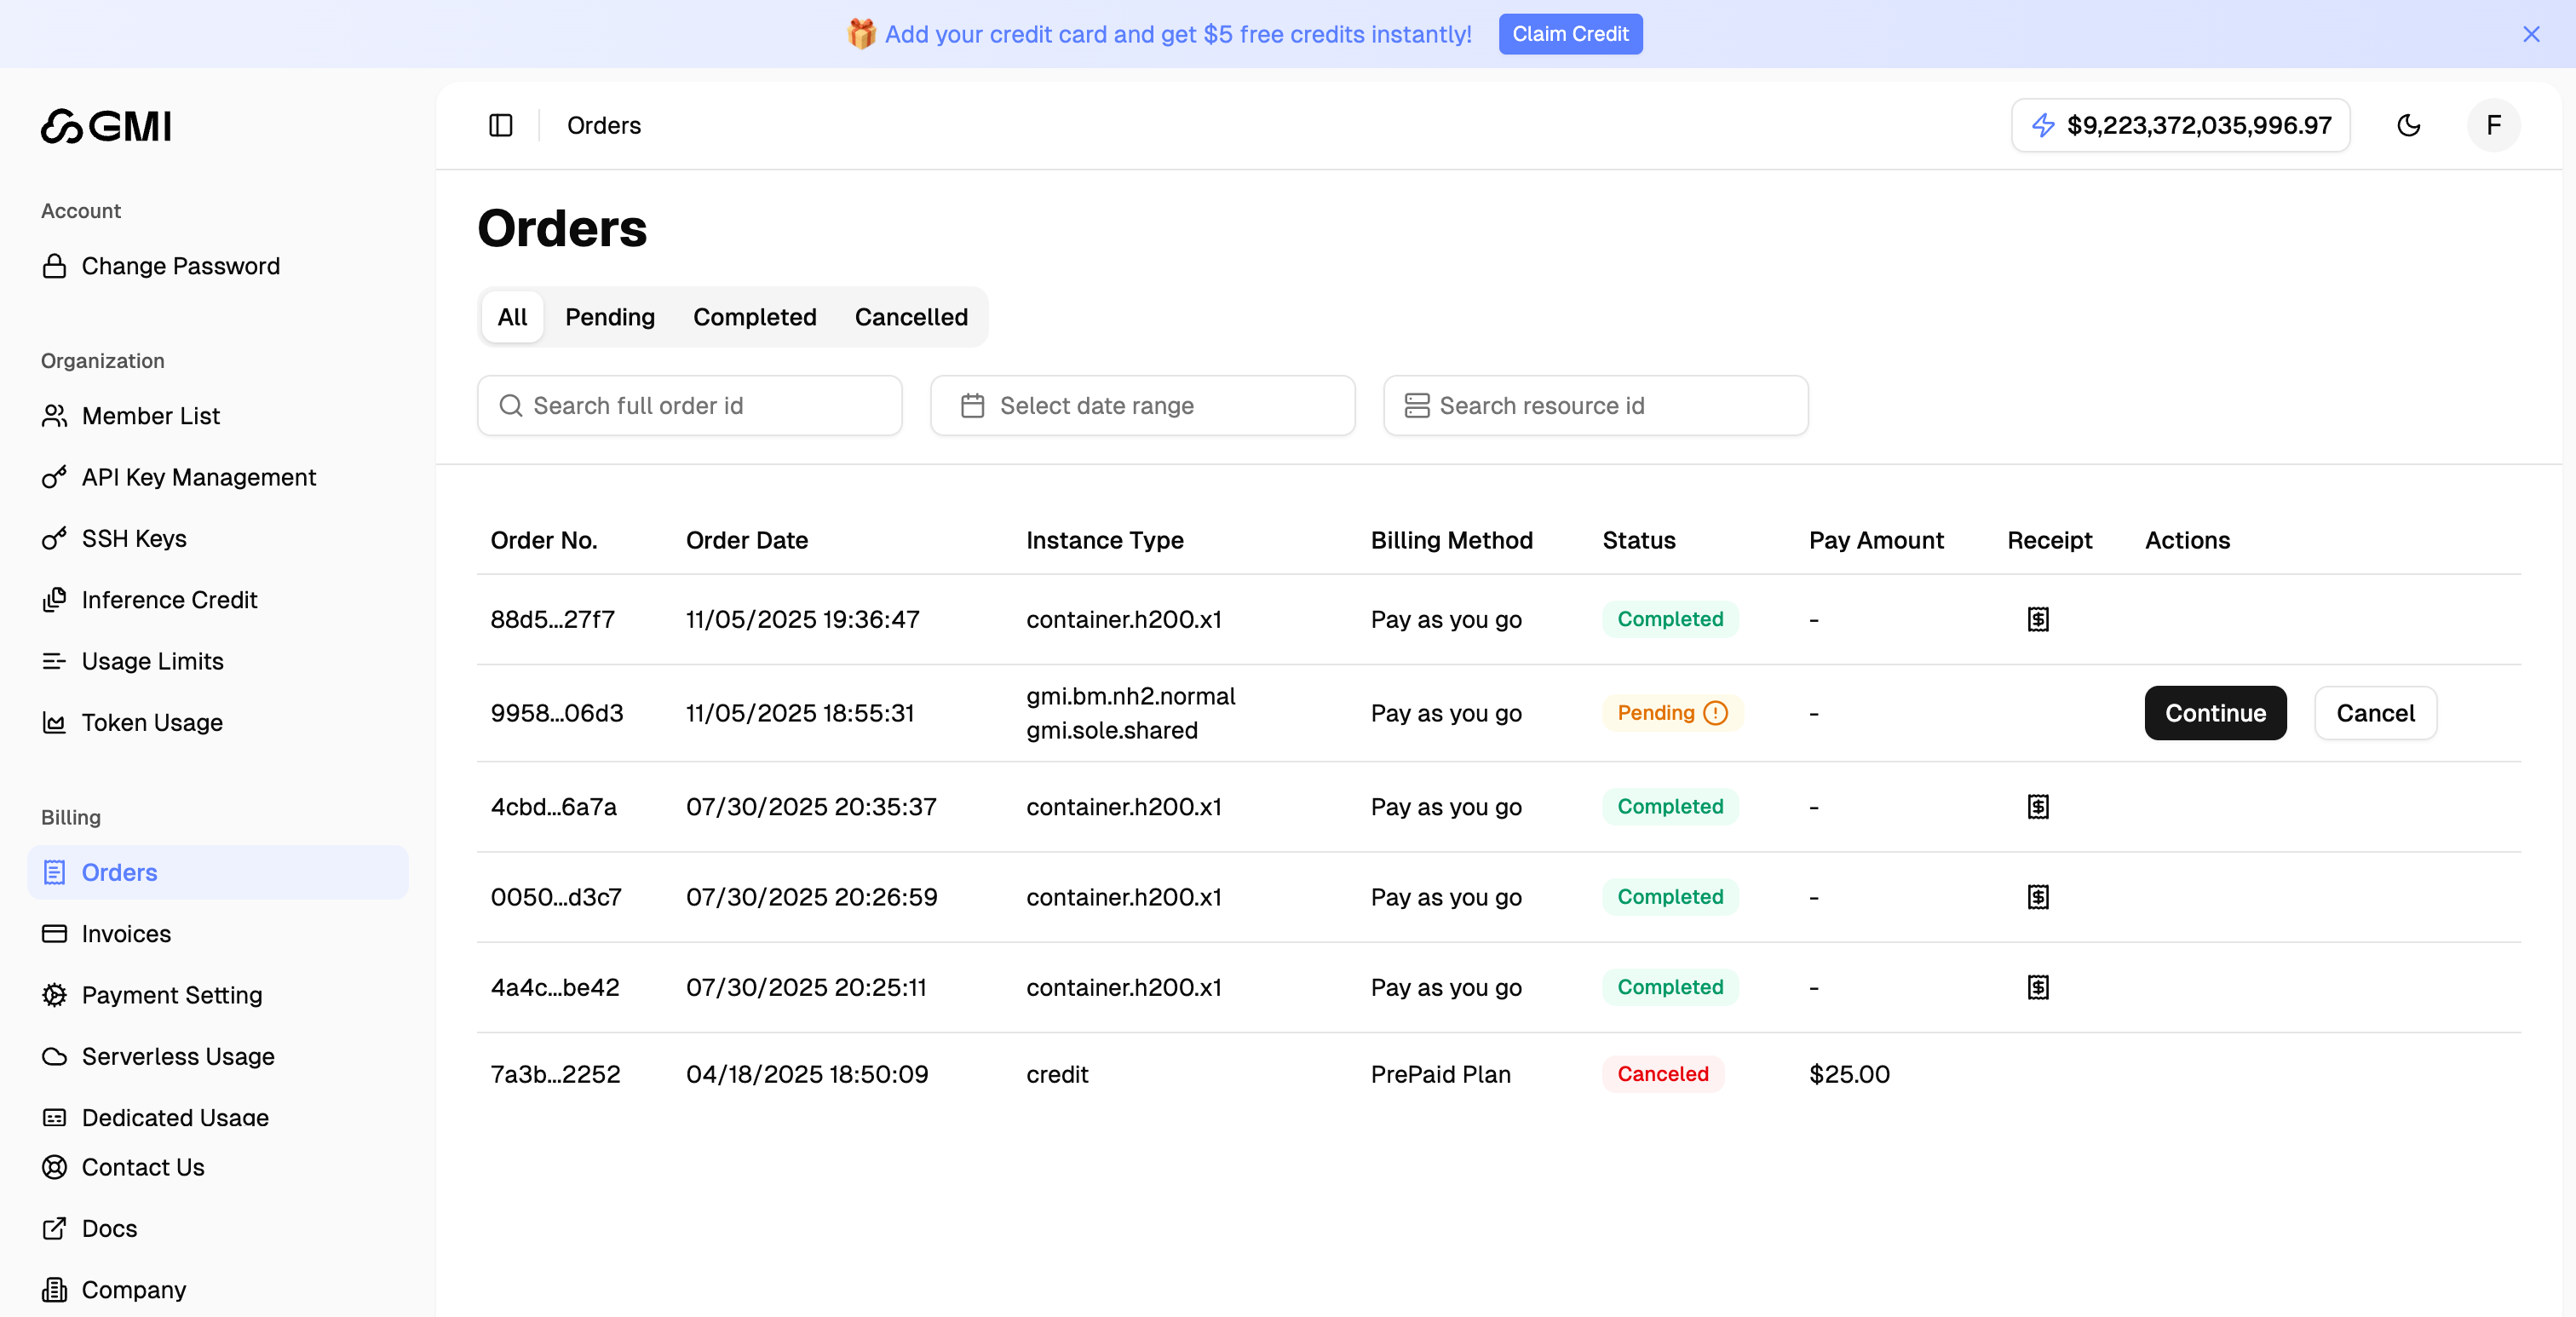Open the Billing section Orders entry

coord(118,871)
